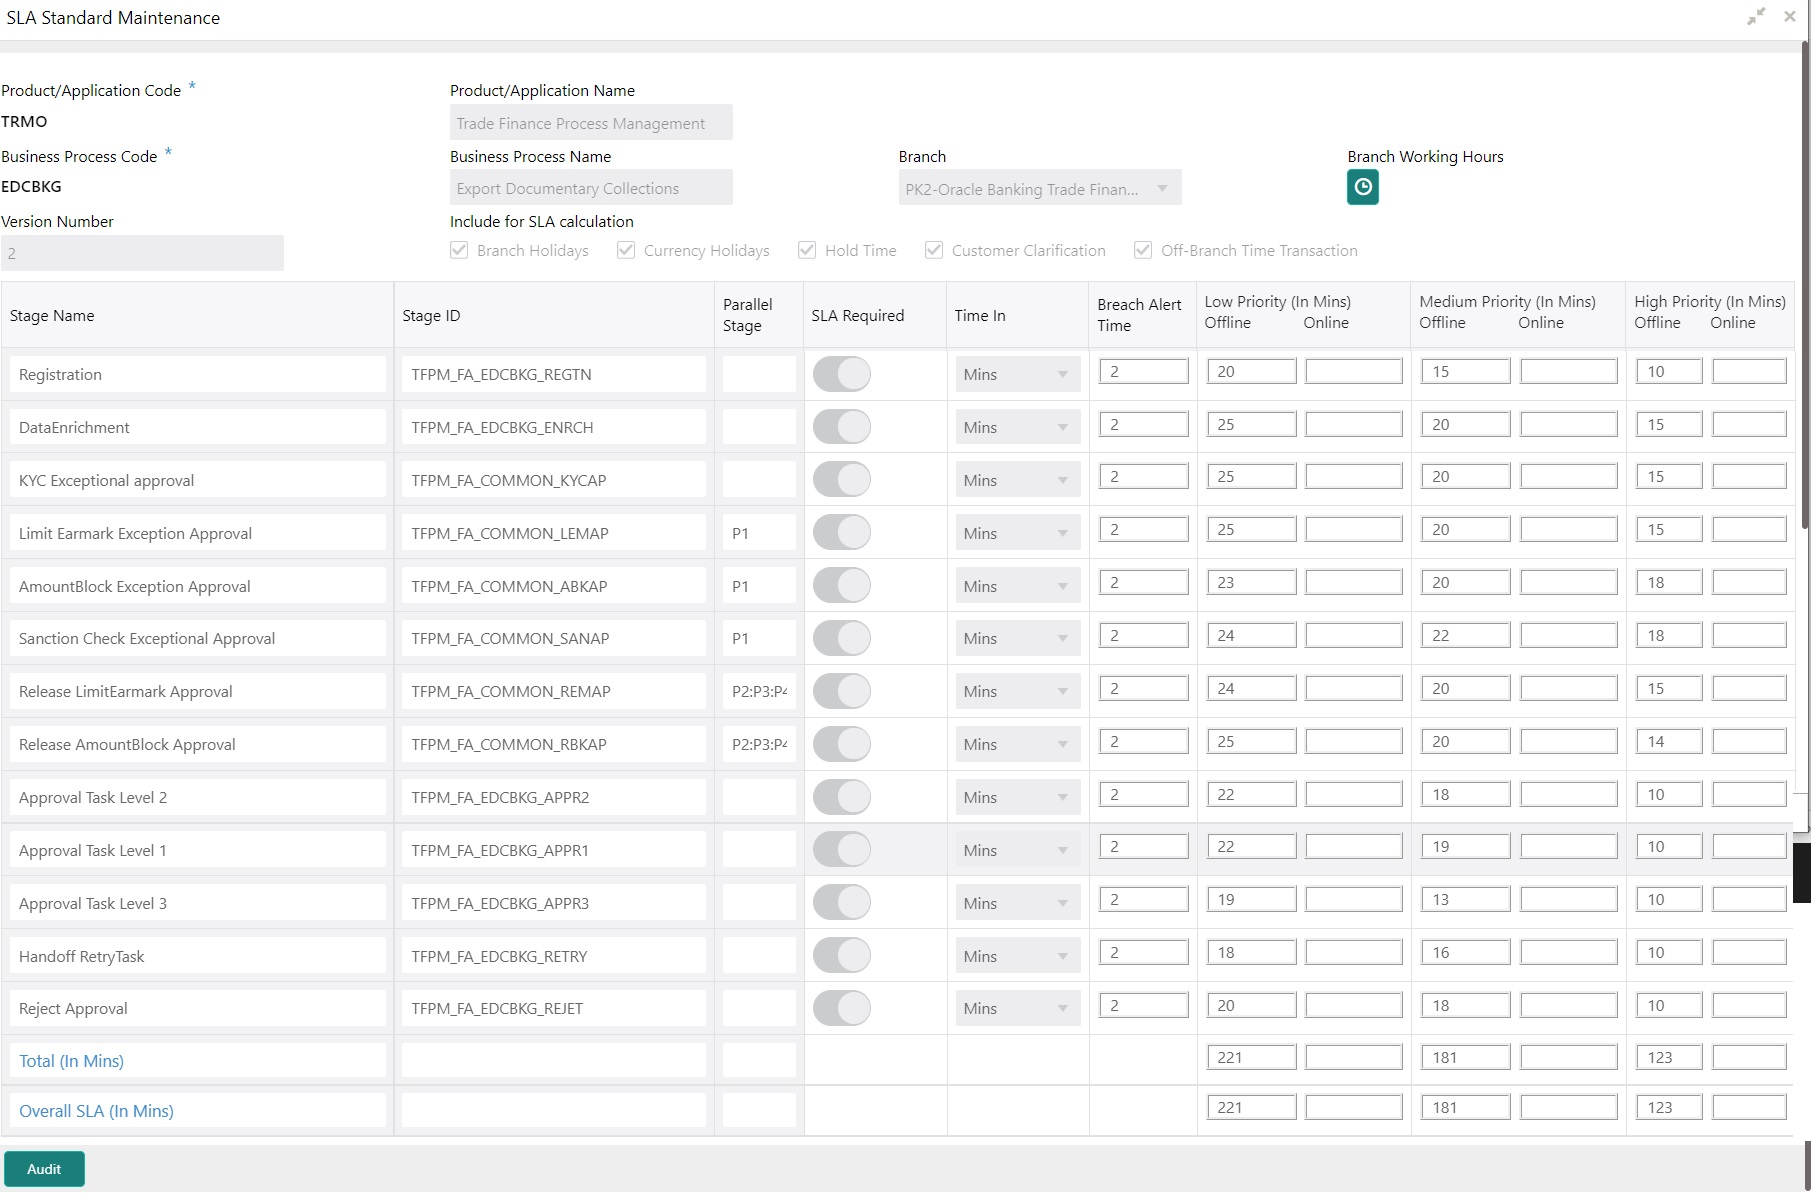Click Parallel Stage field for Release LimitEarmark Approval
This screenshot has height=1194, width=1811.
click(759, 691)
